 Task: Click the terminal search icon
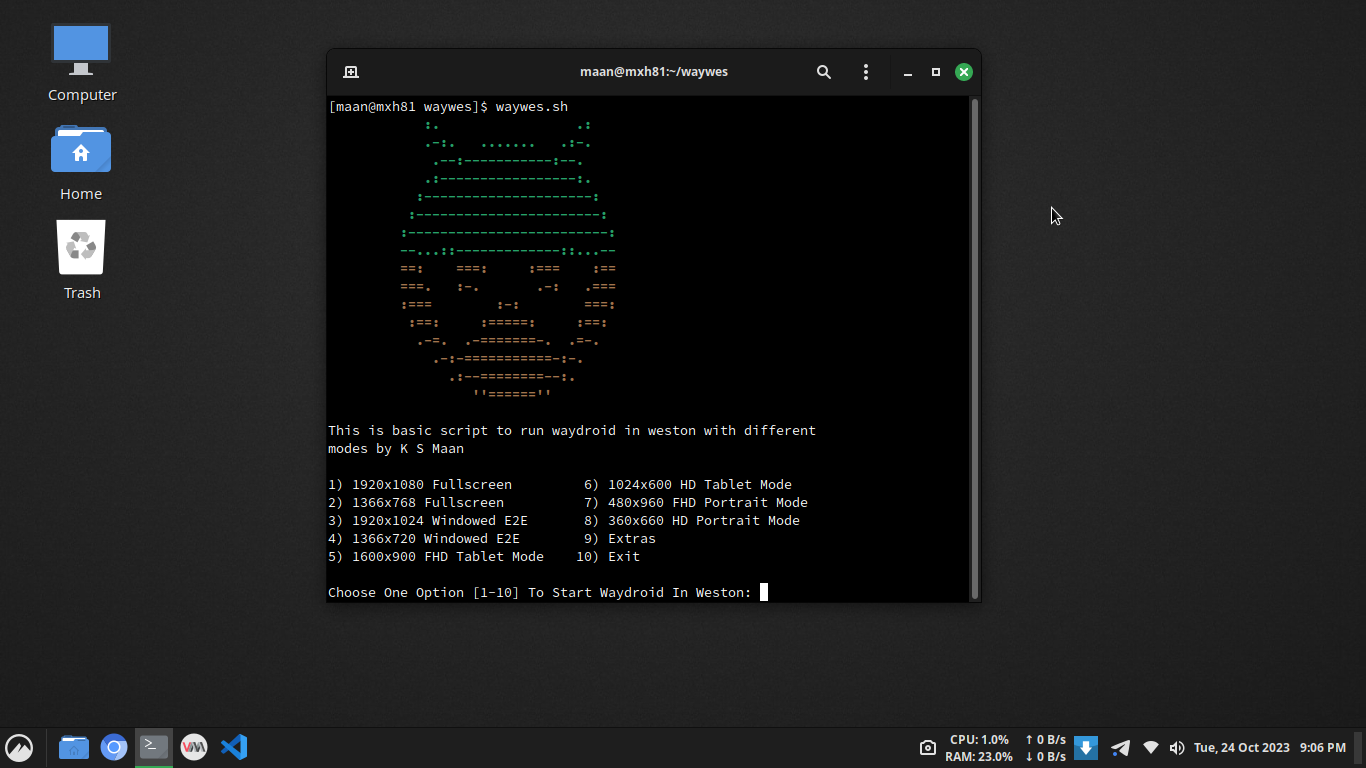824,72
